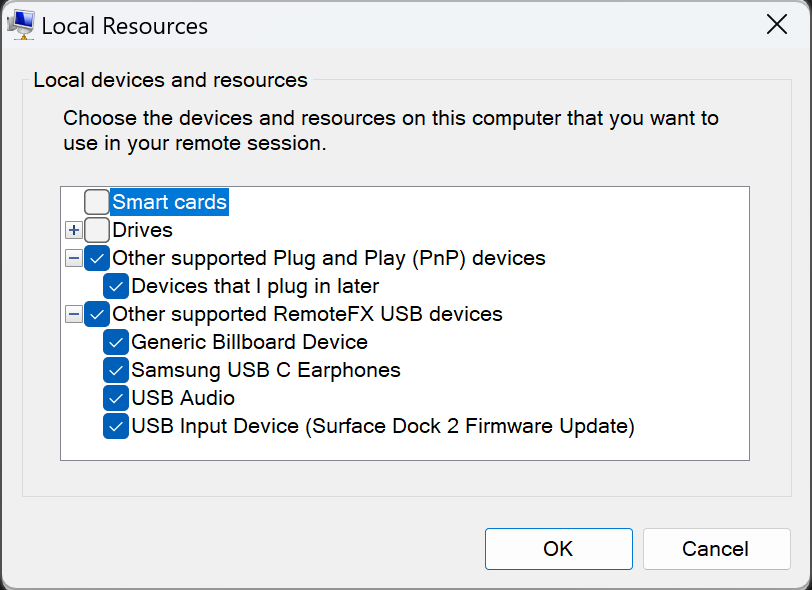Close the Local Resources dialog
The image size is (812, 590).
click(x=777, y=24)
